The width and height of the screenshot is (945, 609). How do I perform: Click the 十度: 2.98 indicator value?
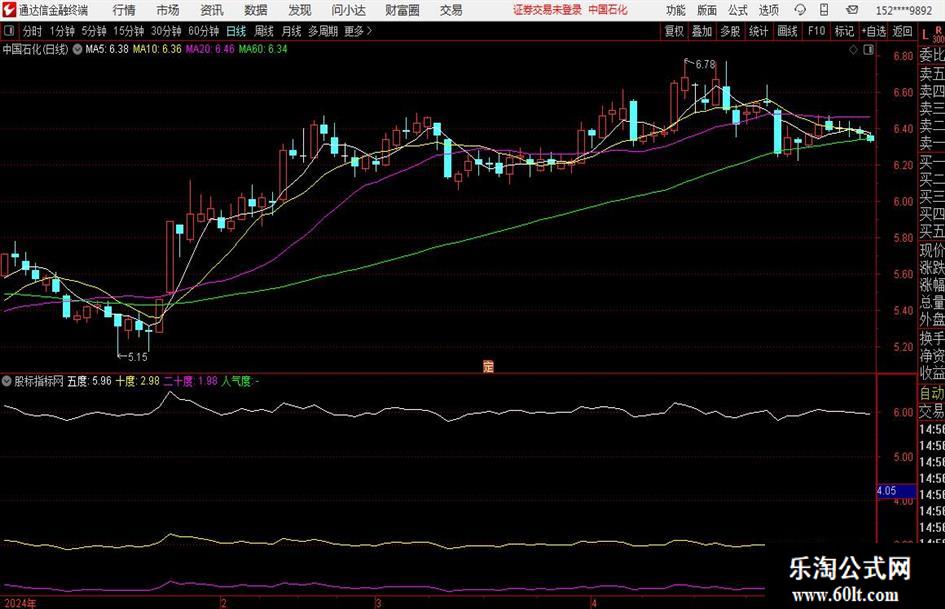(137, 381)
